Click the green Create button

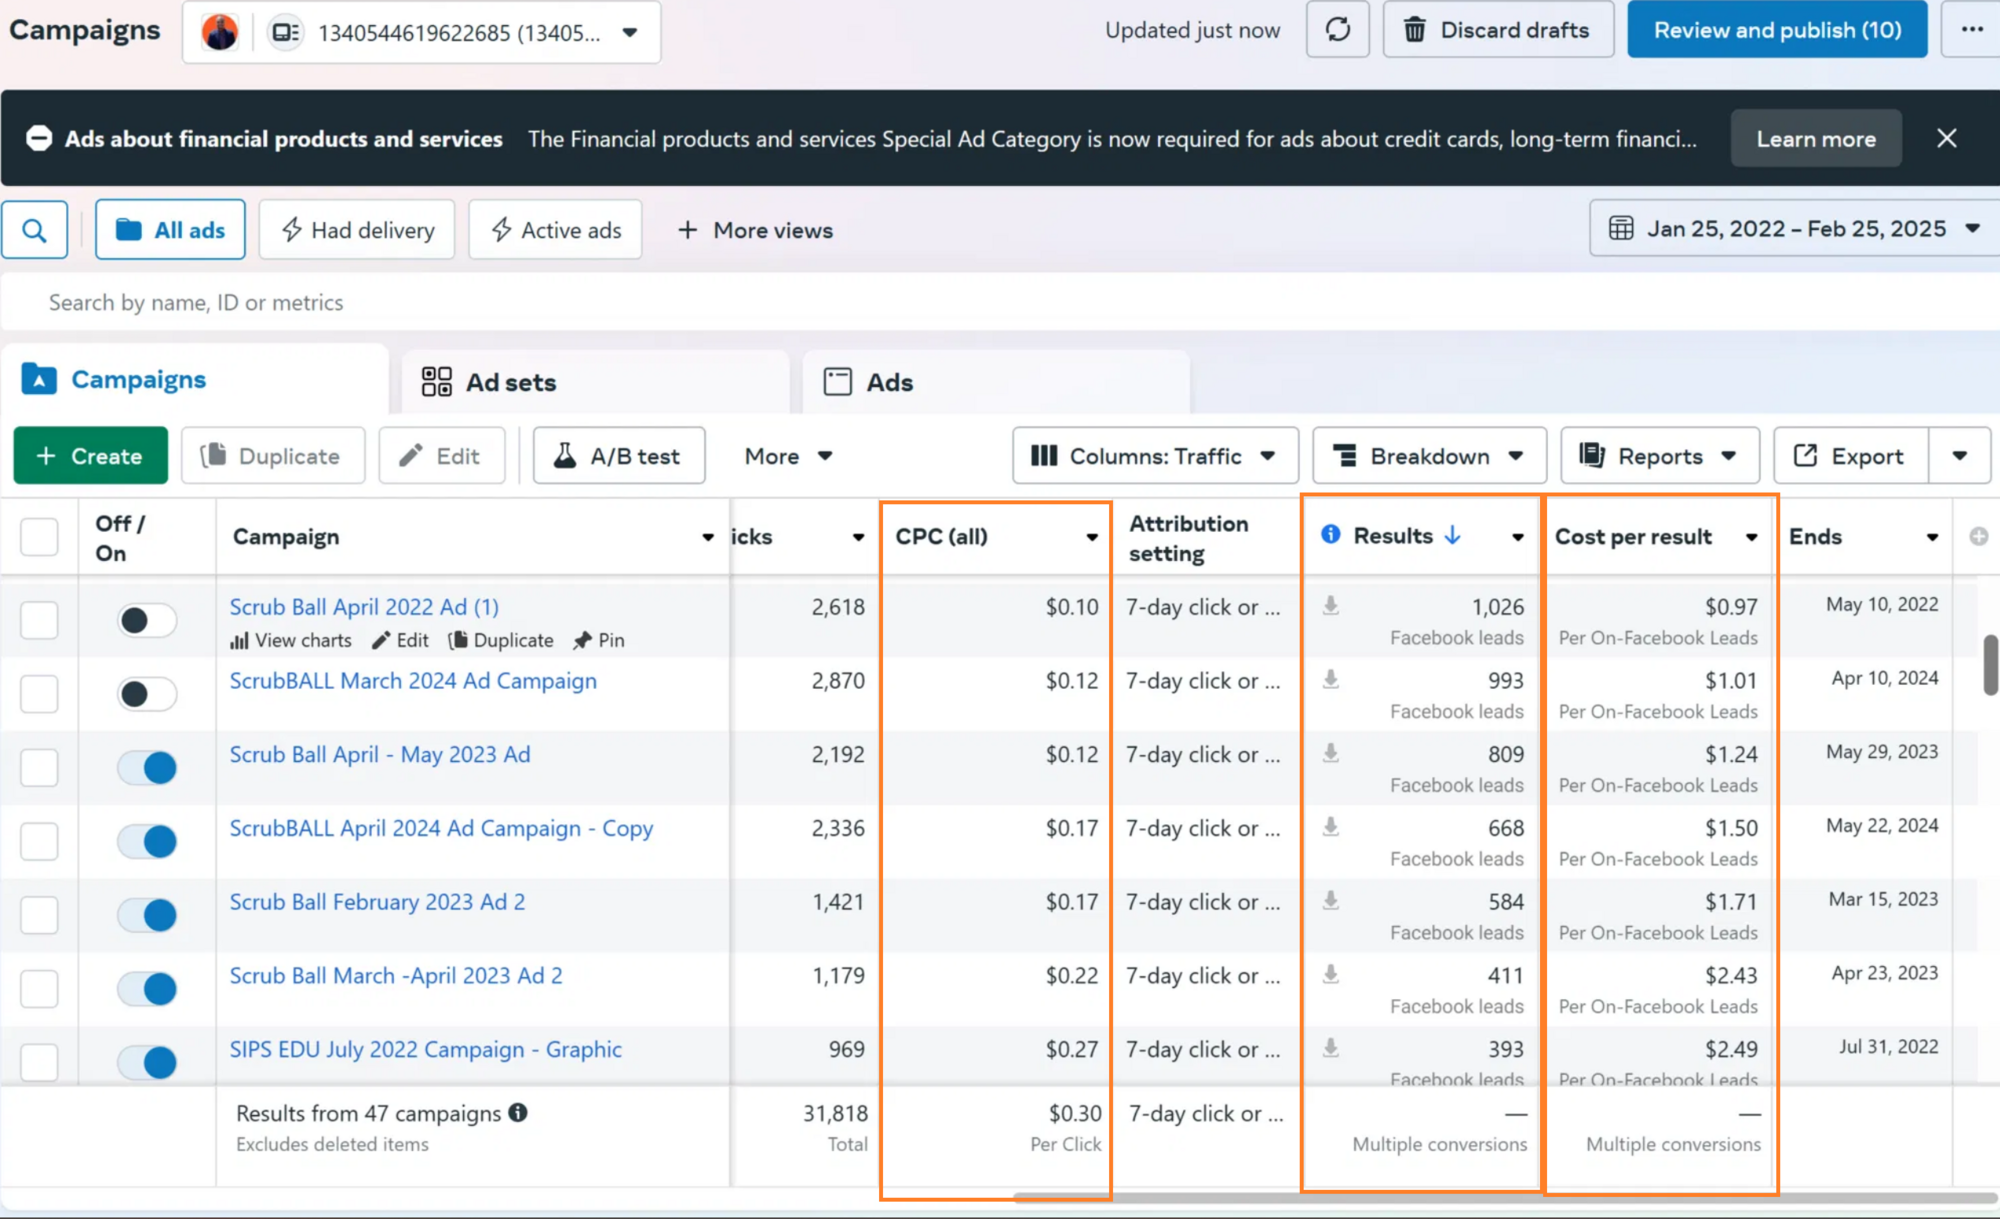(91, 456)
